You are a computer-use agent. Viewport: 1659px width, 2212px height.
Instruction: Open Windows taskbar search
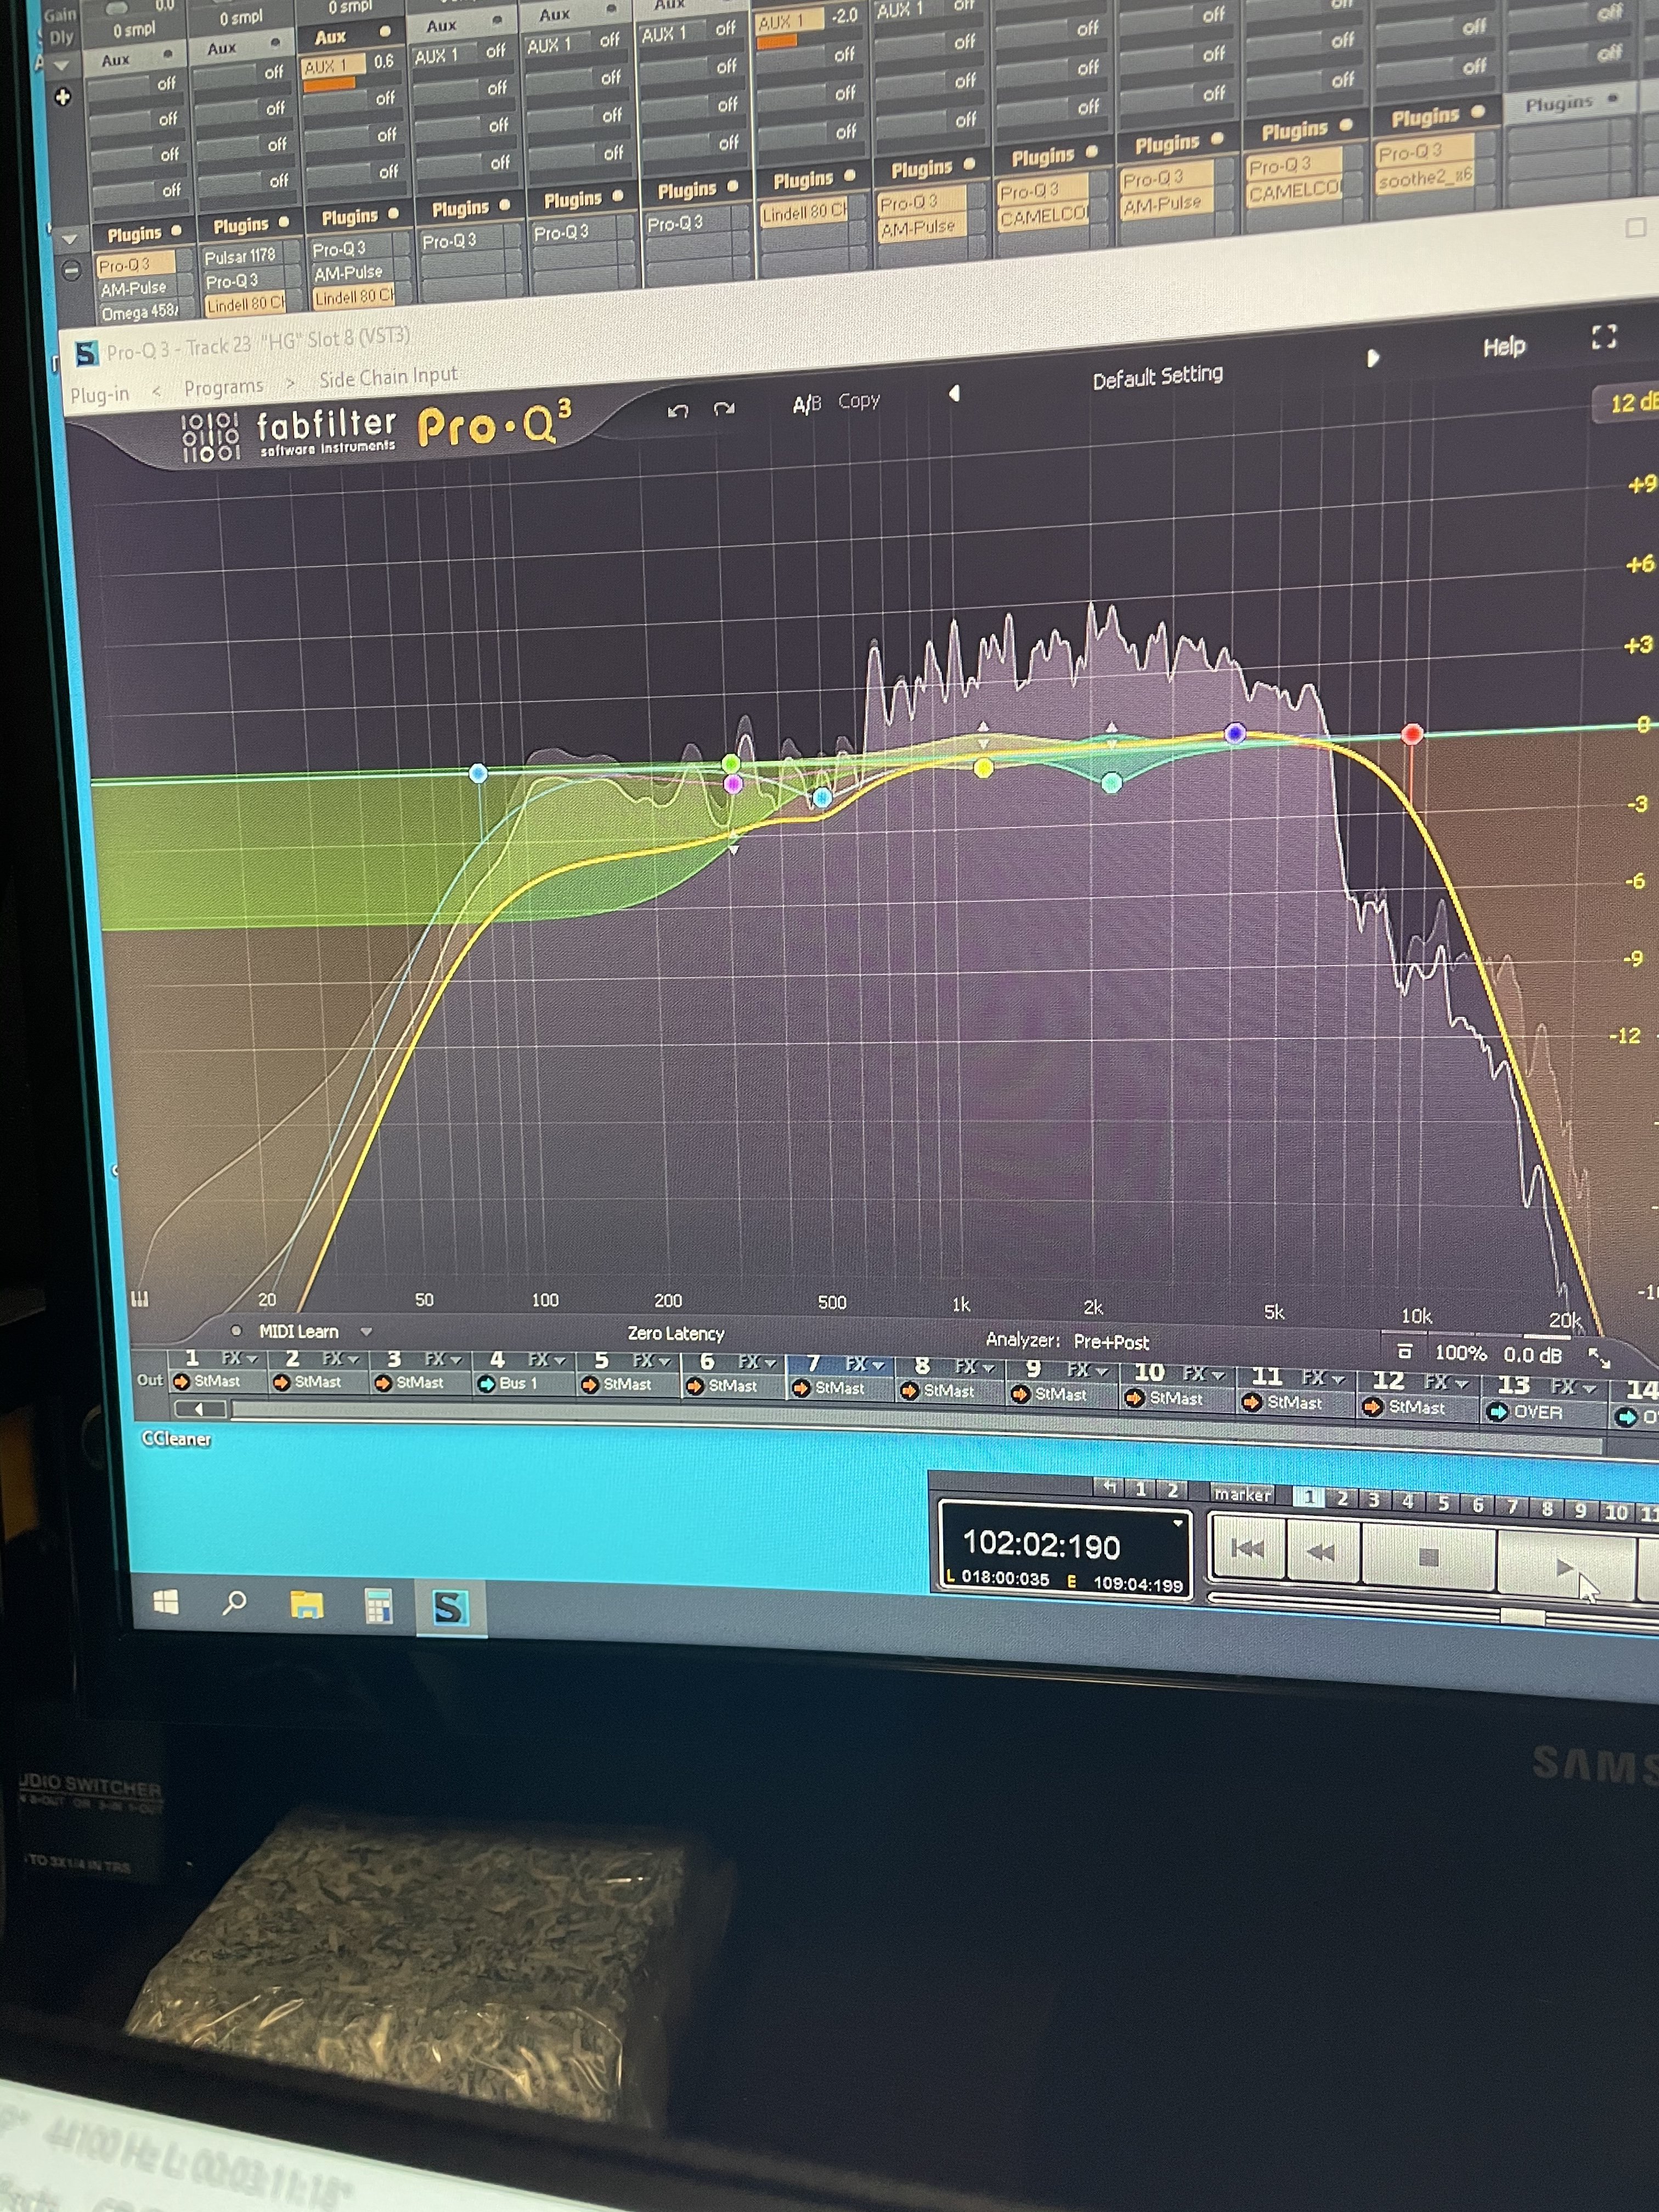pos(235,1603)
